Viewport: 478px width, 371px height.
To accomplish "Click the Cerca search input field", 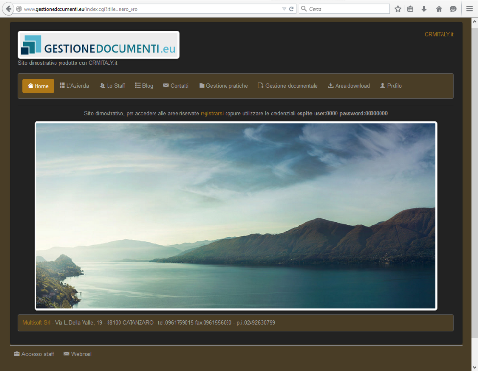I will tap(344, 9).
